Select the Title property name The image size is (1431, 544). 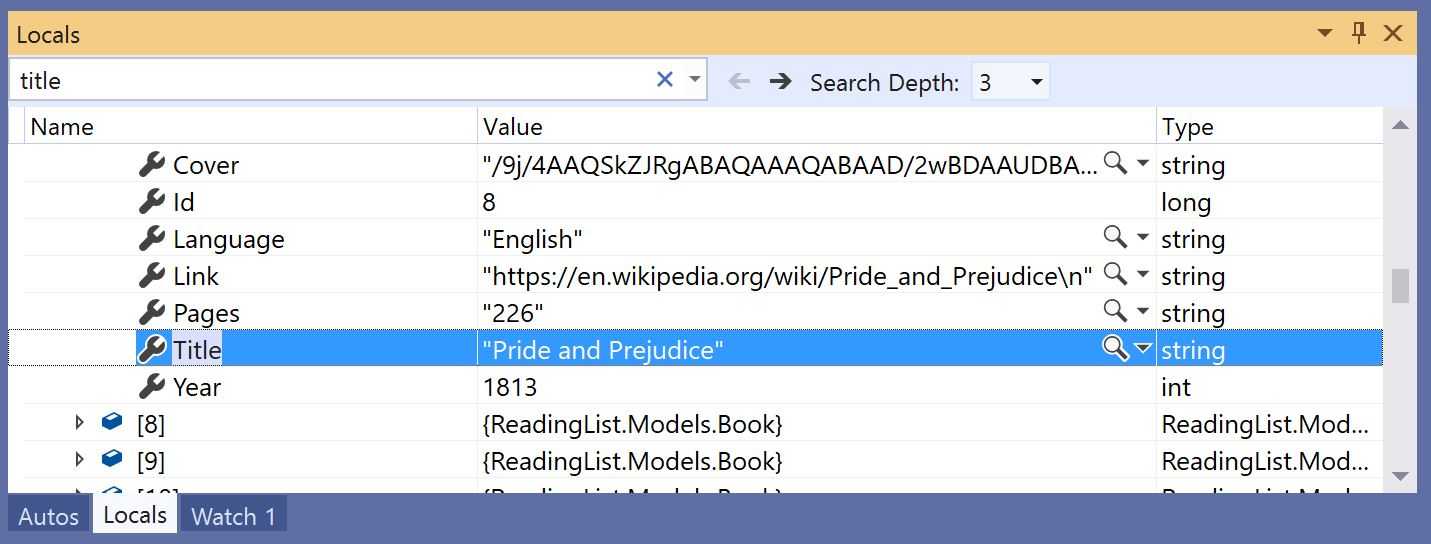[x=197, y=350]
